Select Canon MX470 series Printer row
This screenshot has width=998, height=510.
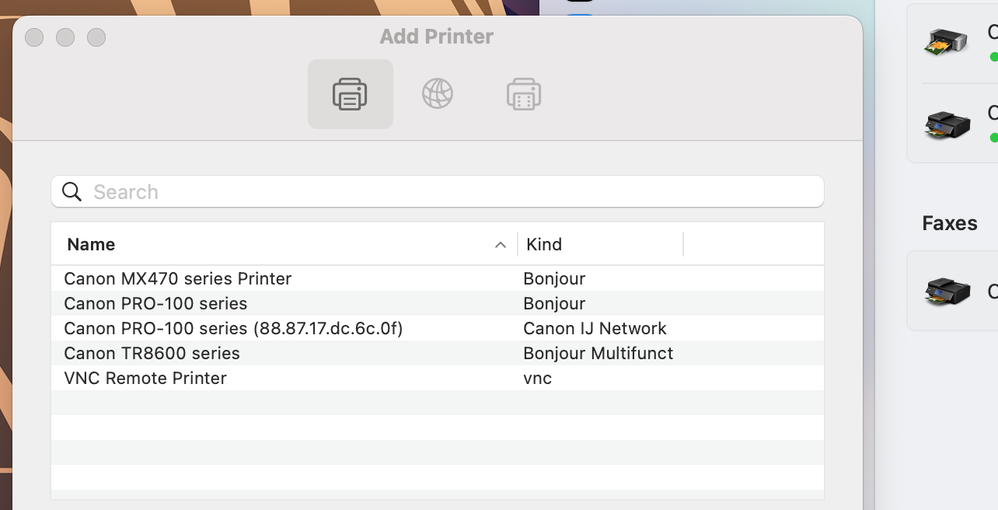tap(437, 279)
